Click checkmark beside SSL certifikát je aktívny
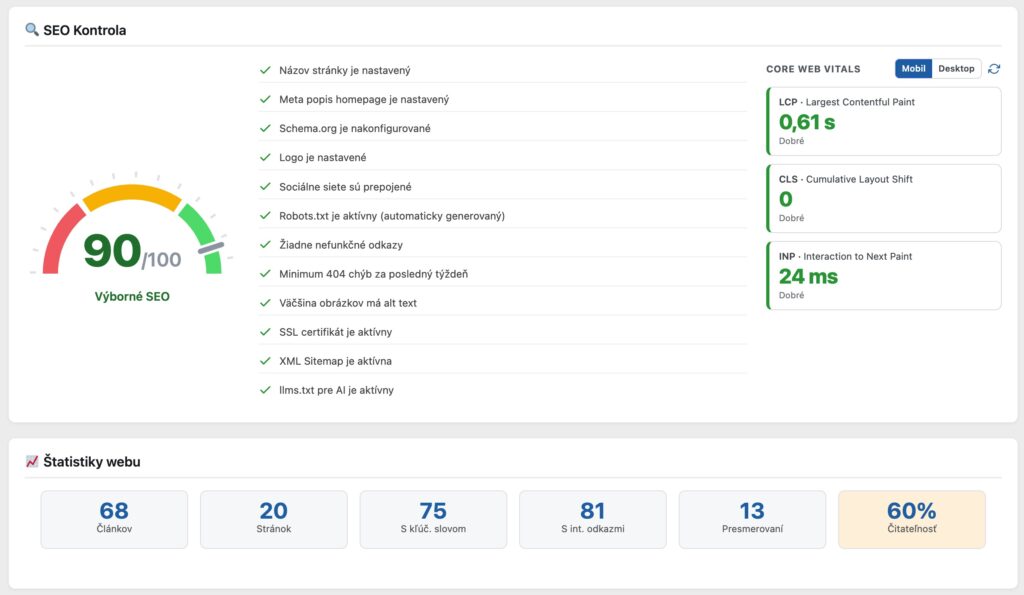Screen dimensions: 1024x595 pyautogui.click(x=265, y=332)
